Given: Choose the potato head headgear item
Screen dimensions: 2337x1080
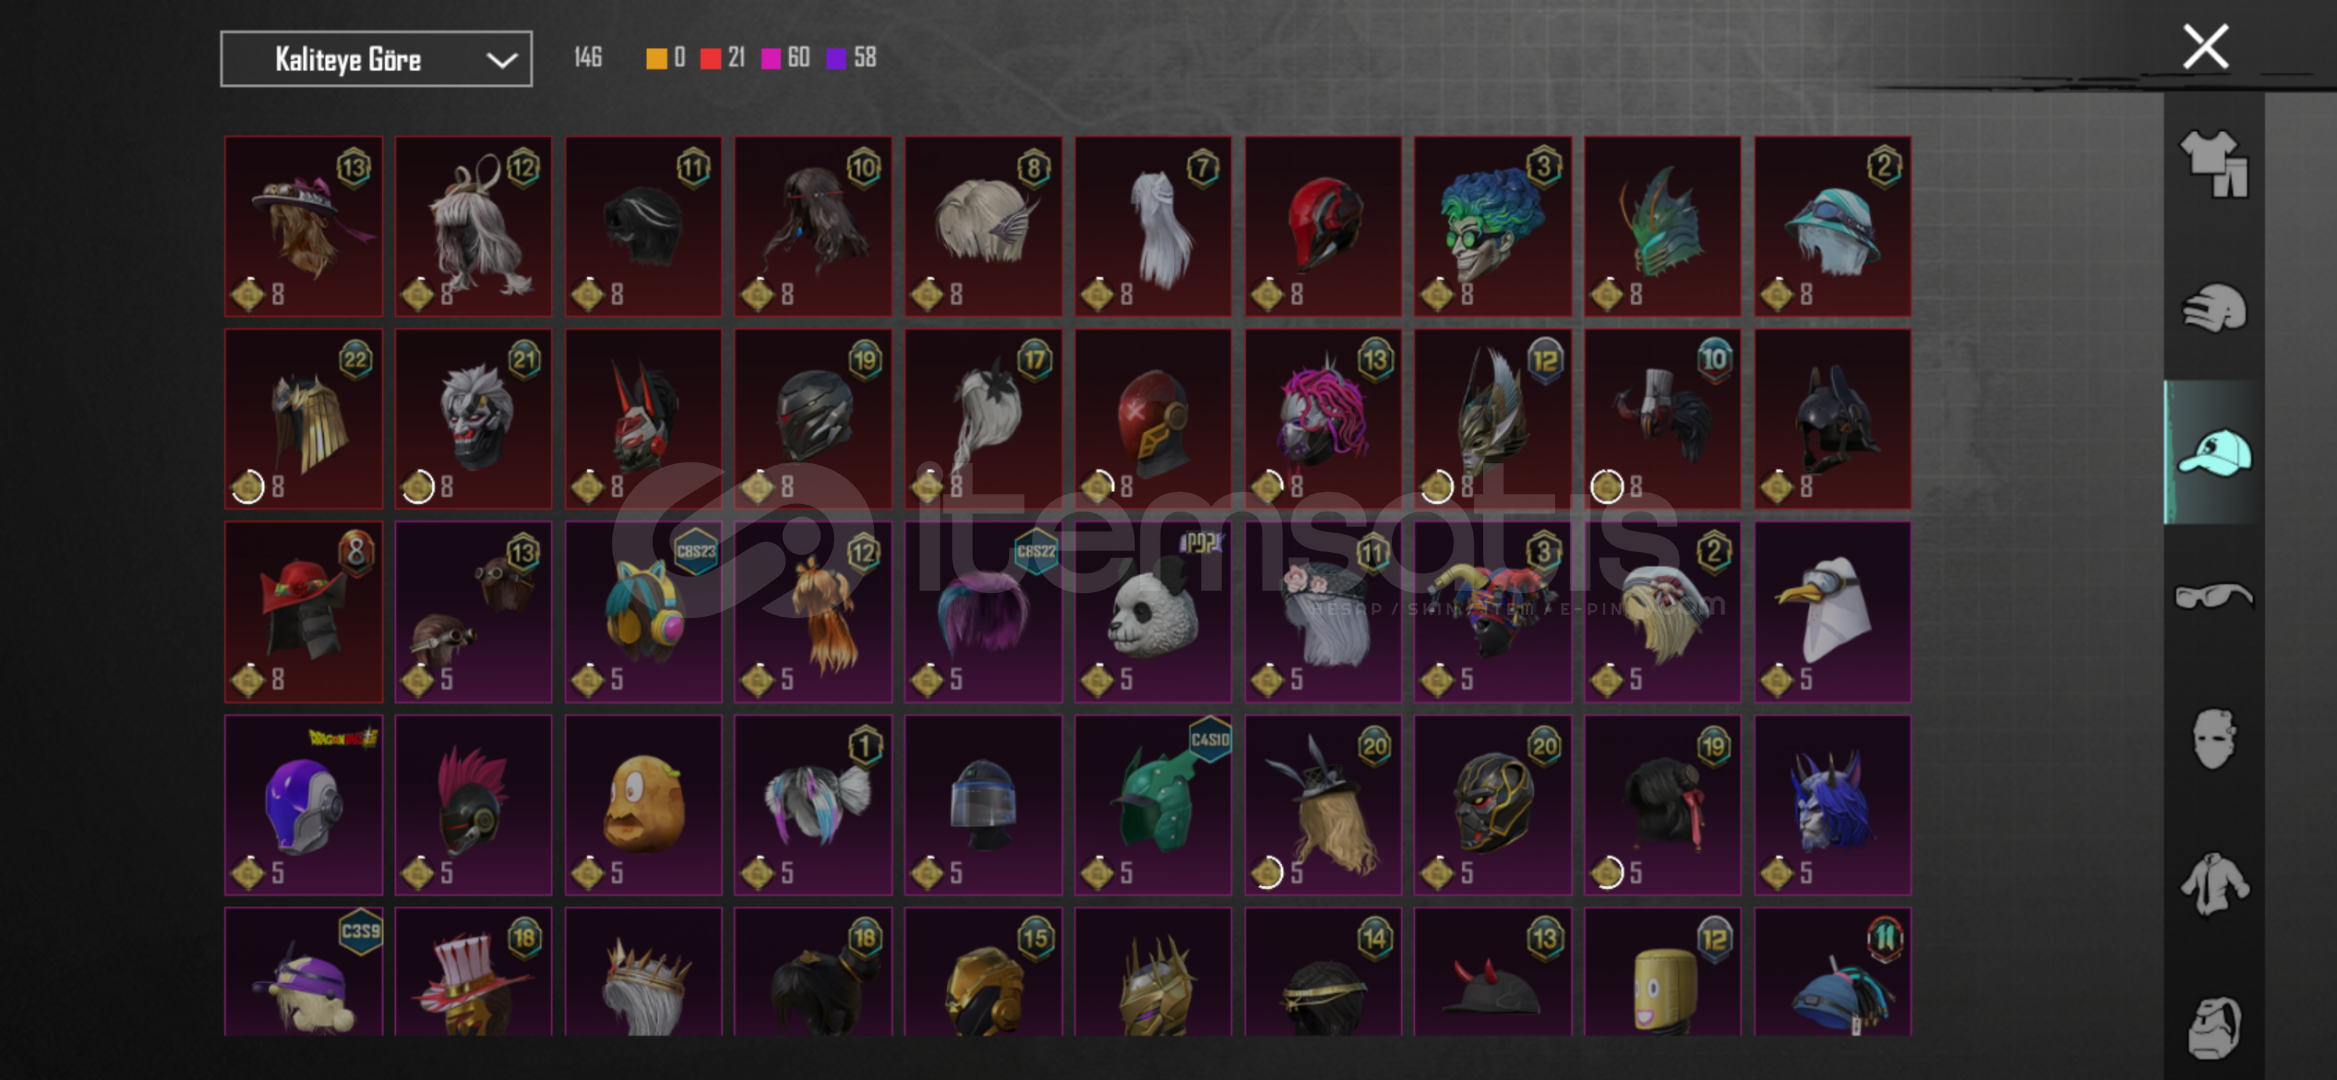Looking at the screenshot, I should [x=643, y=805].
